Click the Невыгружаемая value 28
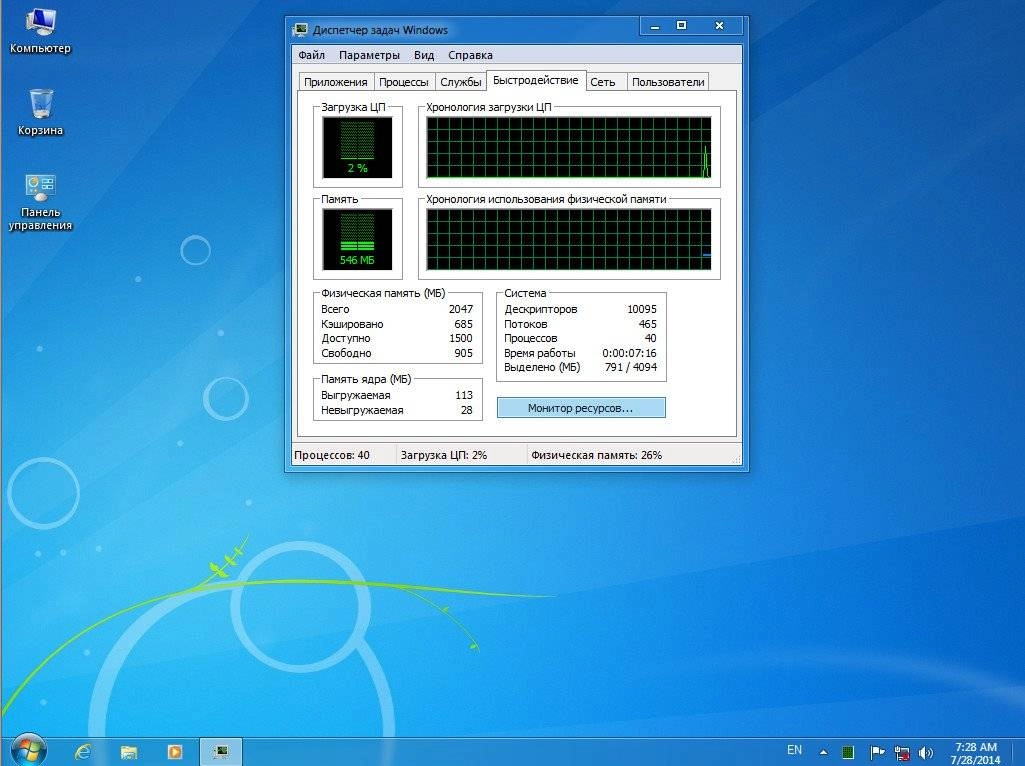 tap(466, 410)
